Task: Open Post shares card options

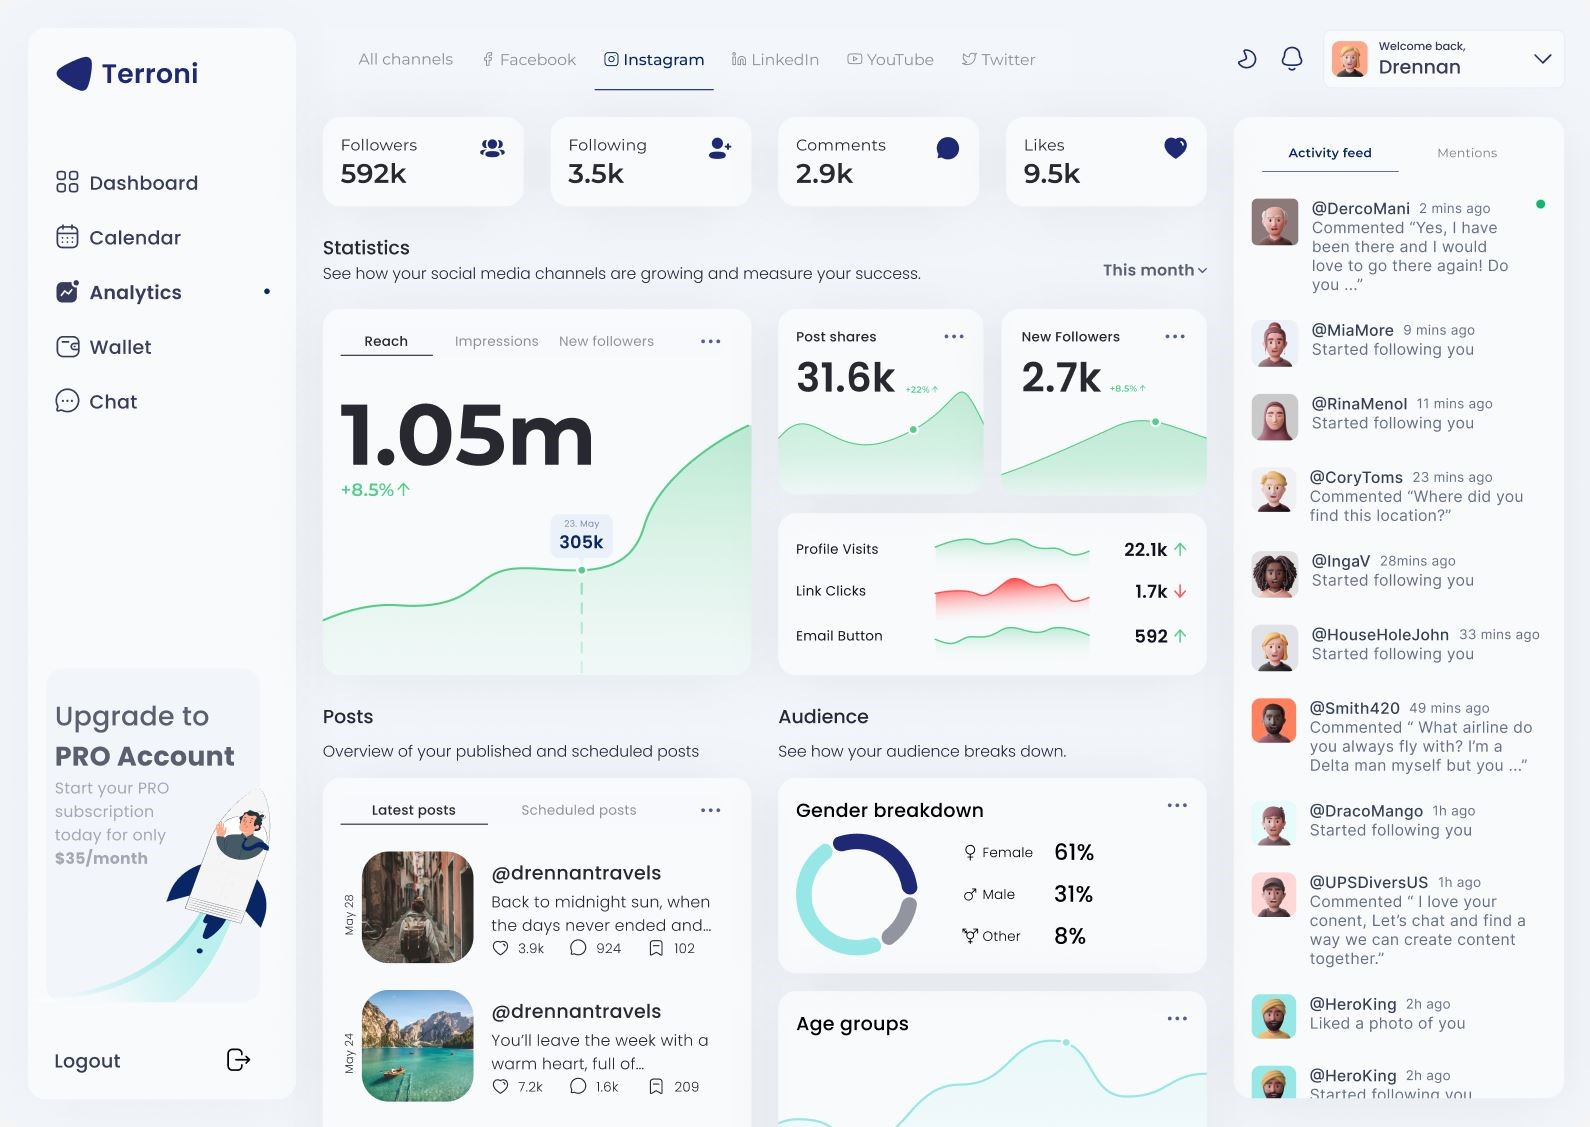Action: (954, 336)
